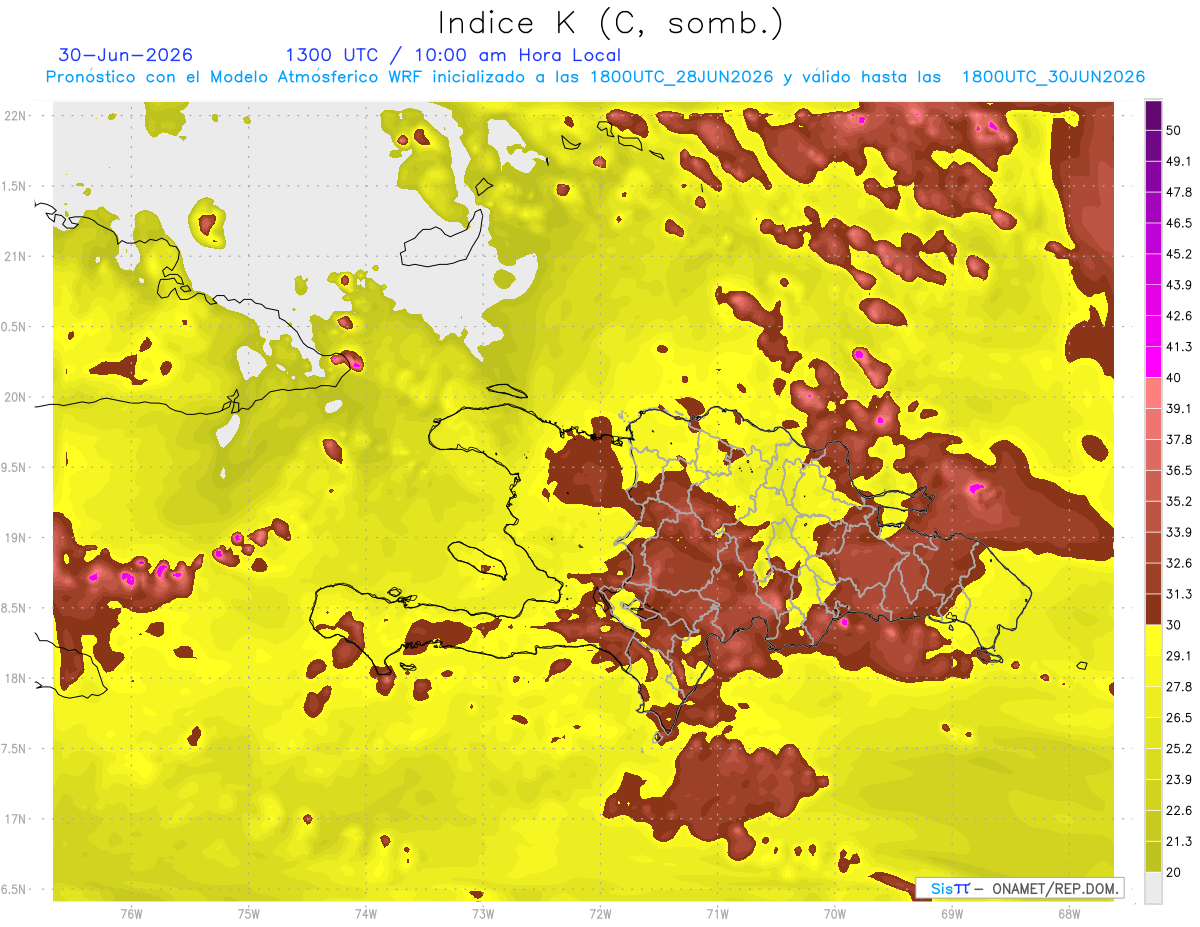Screen dimensions: 1200x927
Task: Click the legend value 45.2
Action: pyautogui.click(x=1179, y=254)
